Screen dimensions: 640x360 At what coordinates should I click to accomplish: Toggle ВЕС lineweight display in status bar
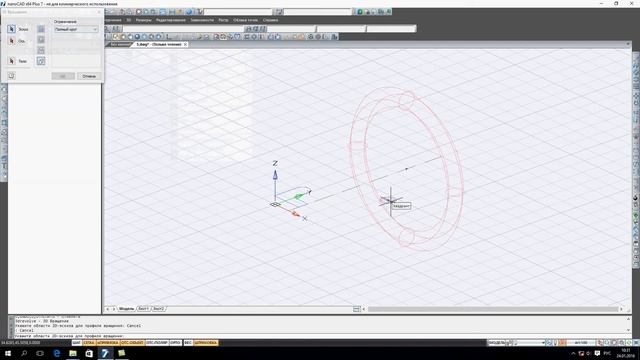click(188, 343)
